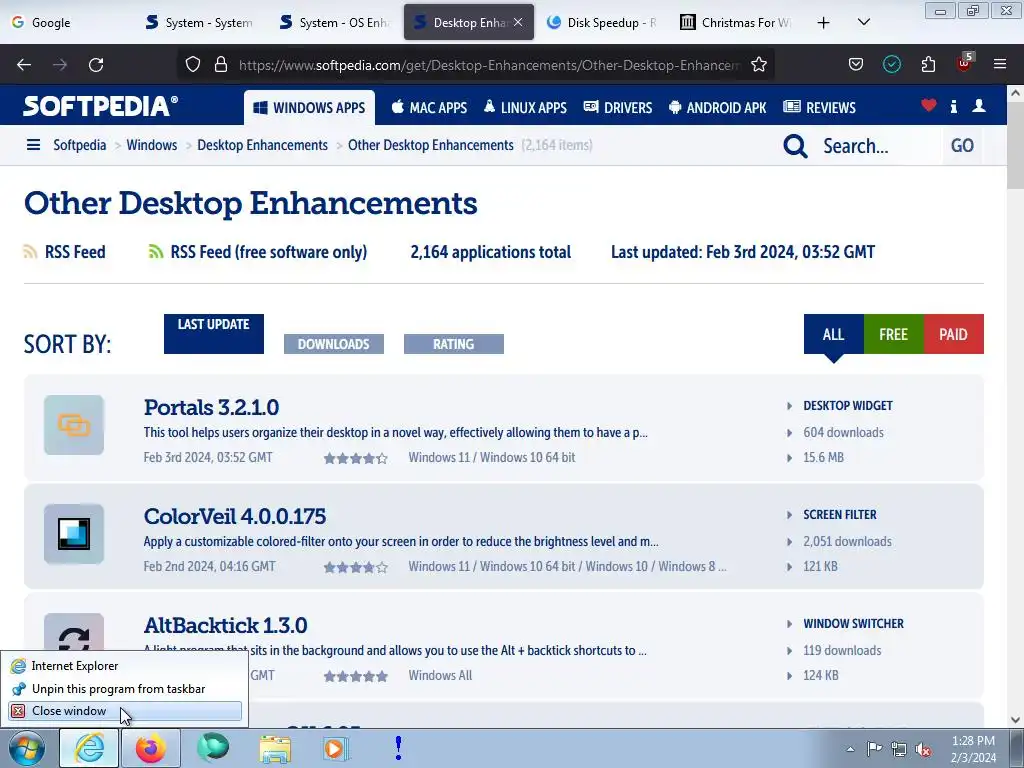Image resolution: width=1024 pixels, height=768 pixels.
Task: Click the Portals app thumbnail icon
Action: pos(74,425)
